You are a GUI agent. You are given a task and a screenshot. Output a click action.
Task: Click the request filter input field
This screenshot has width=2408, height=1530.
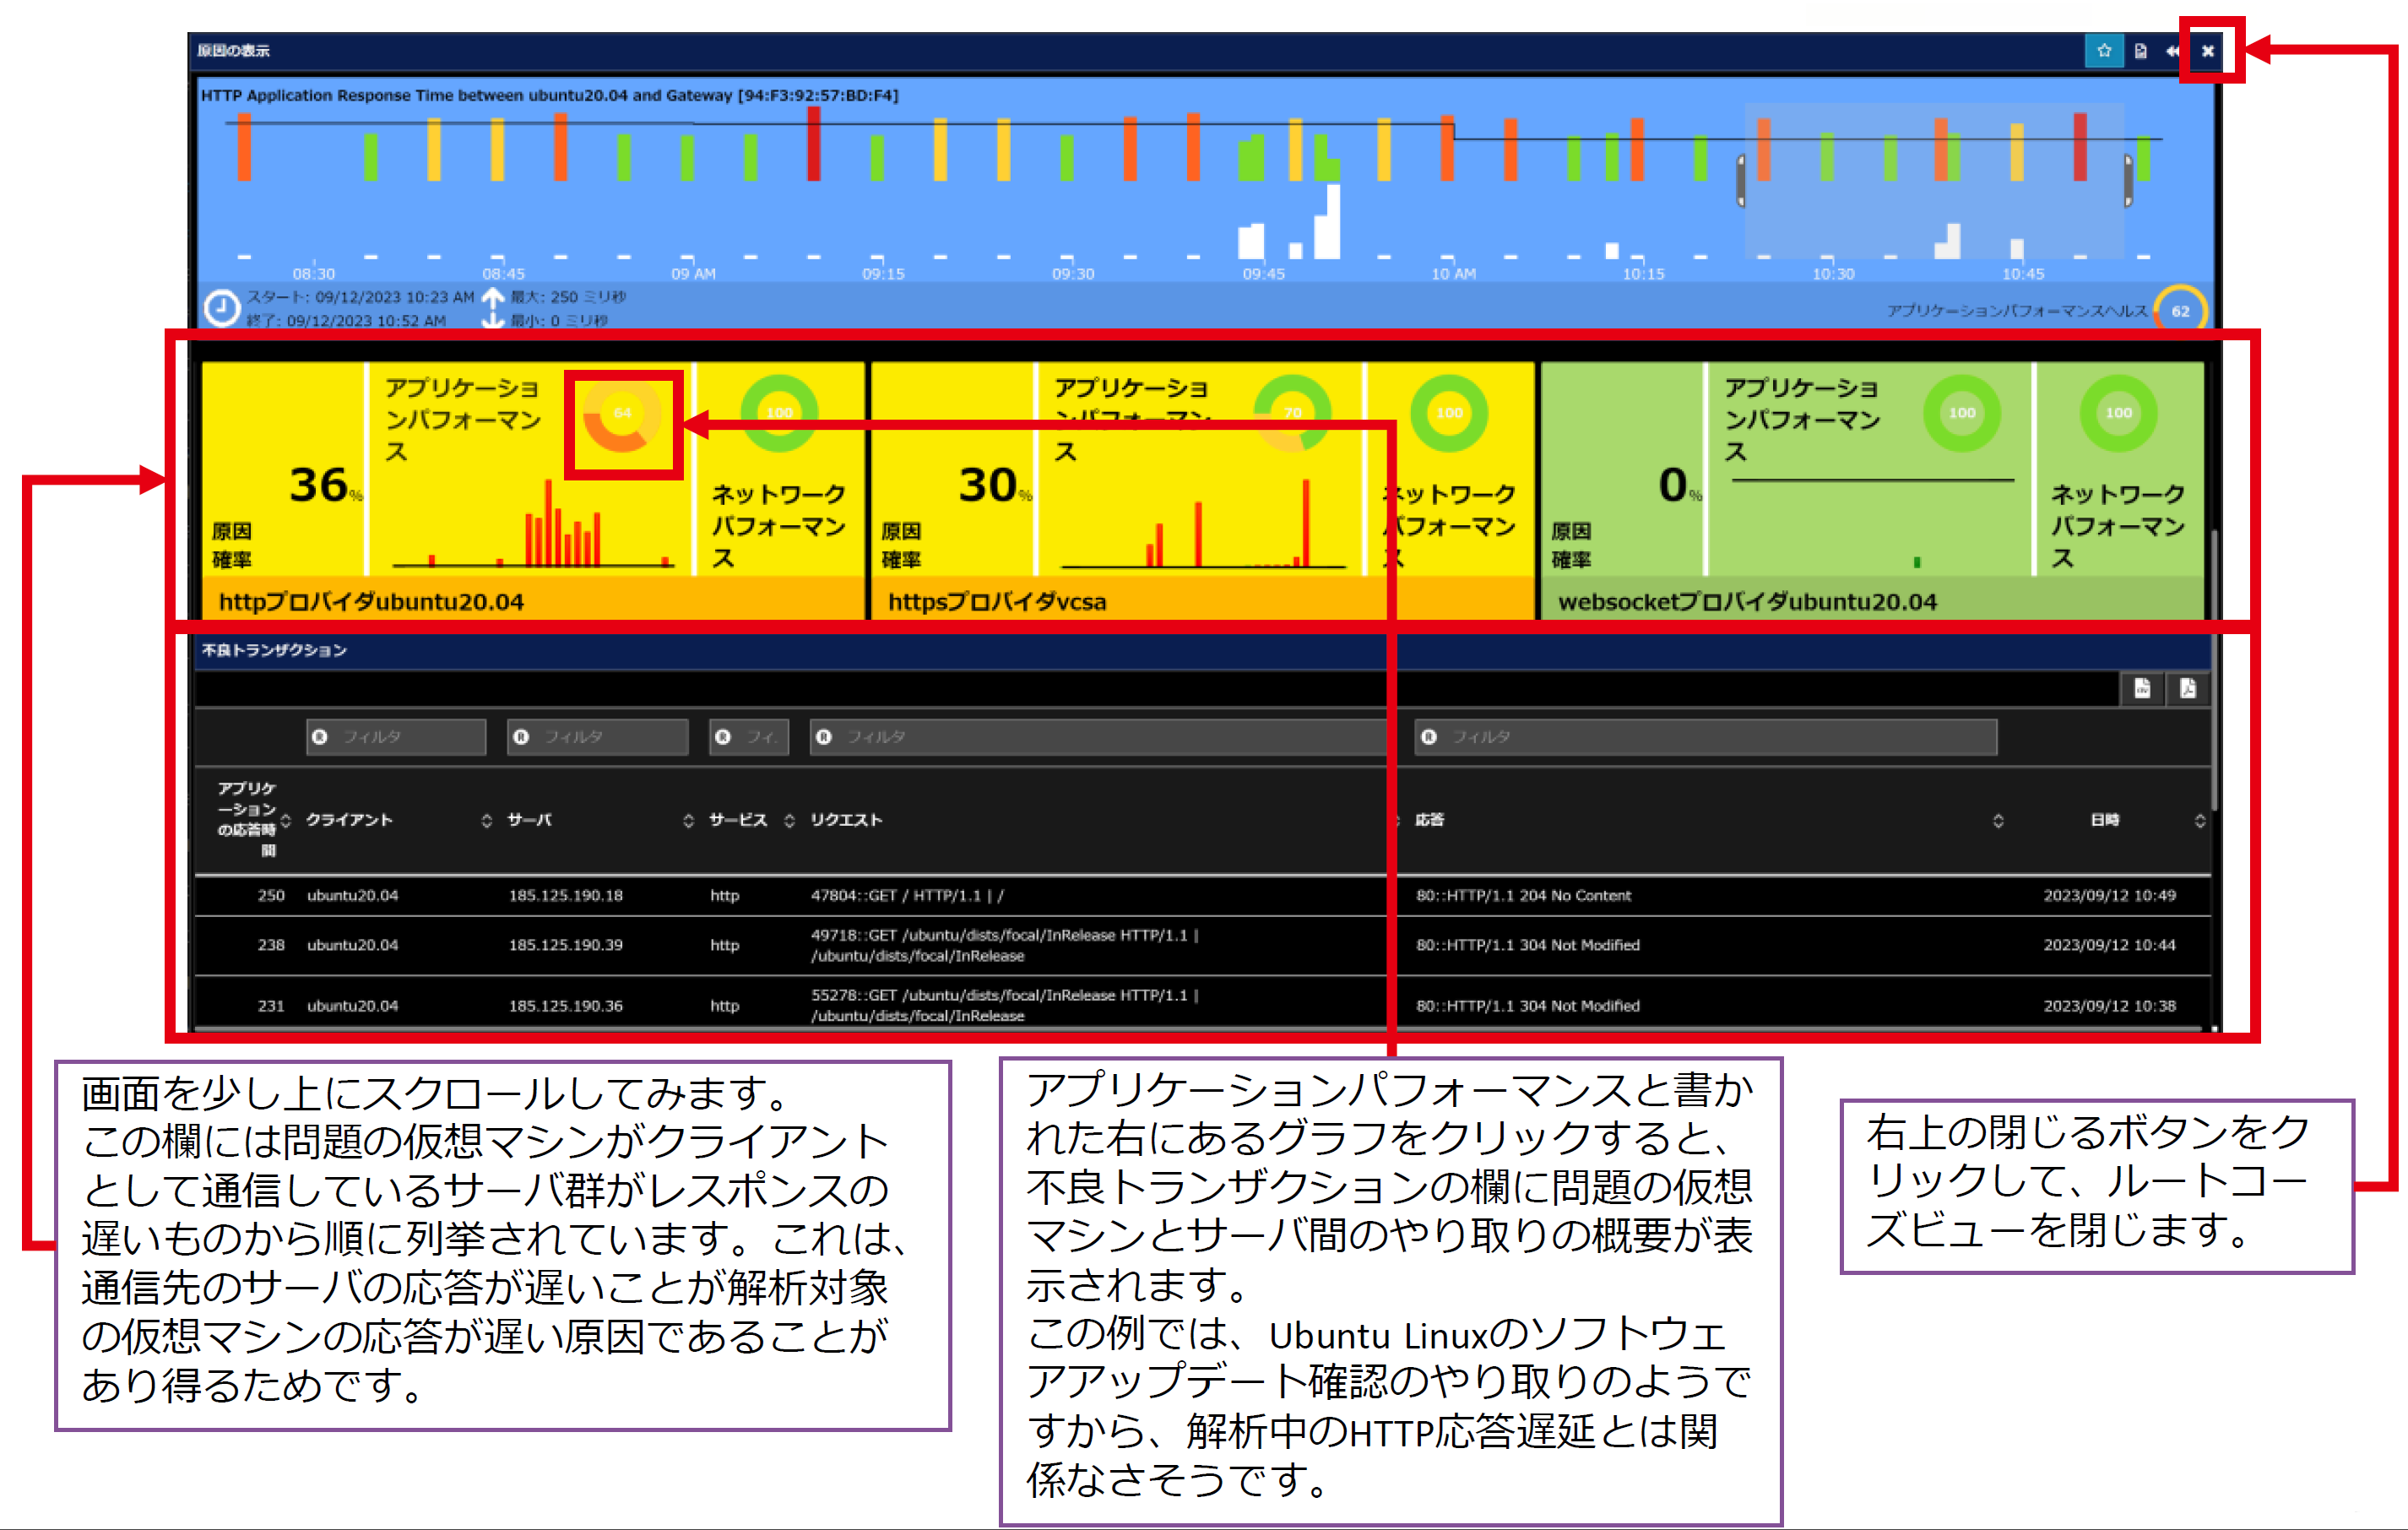1099,737
